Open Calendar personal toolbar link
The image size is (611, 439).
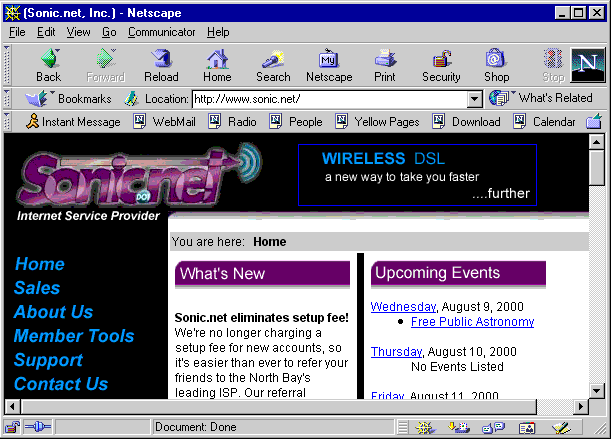click(544, 122)
